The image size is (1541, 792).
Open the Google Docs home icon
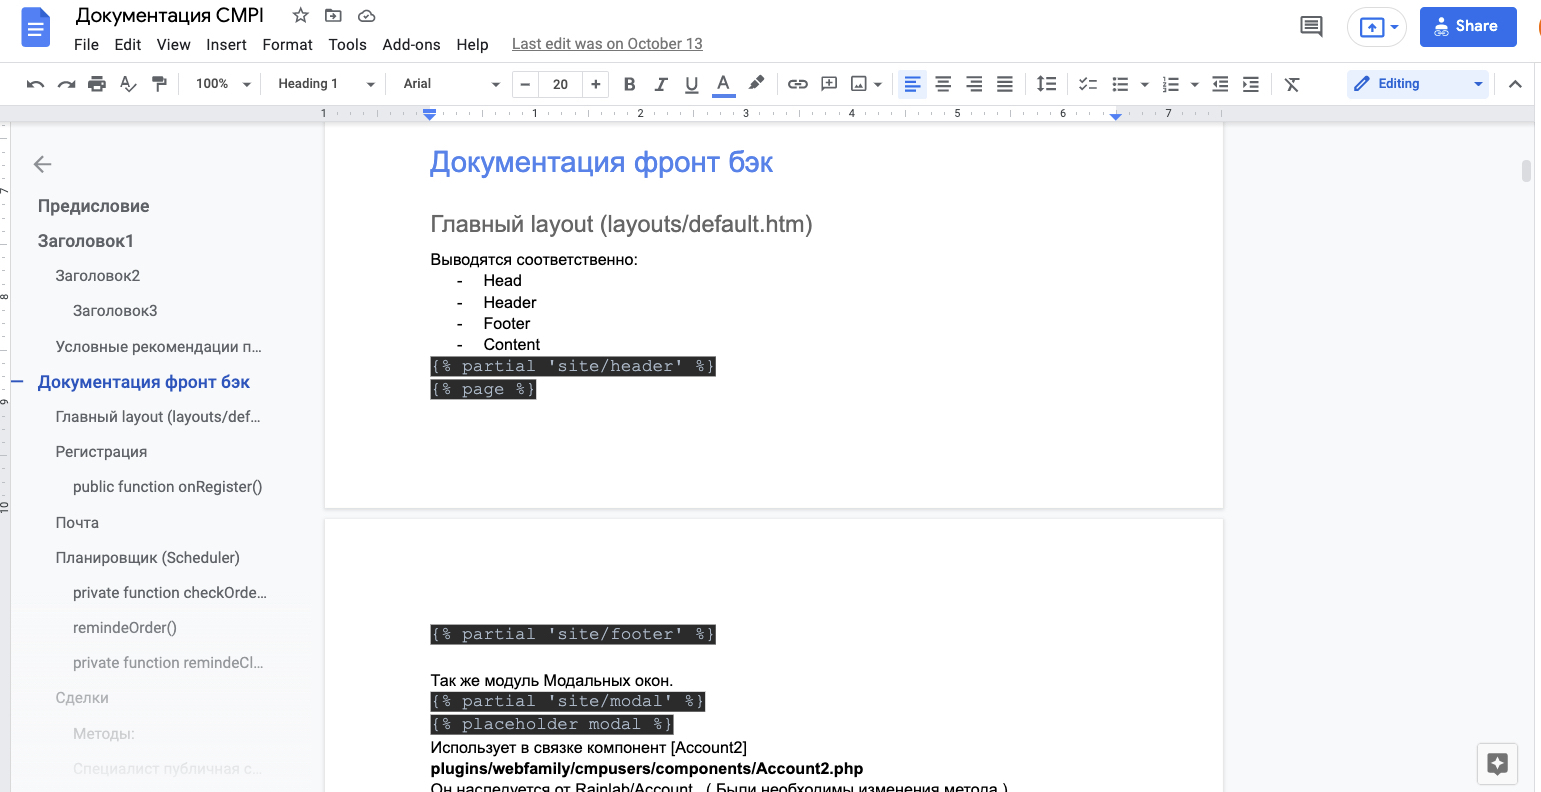[x=36, y=27]
